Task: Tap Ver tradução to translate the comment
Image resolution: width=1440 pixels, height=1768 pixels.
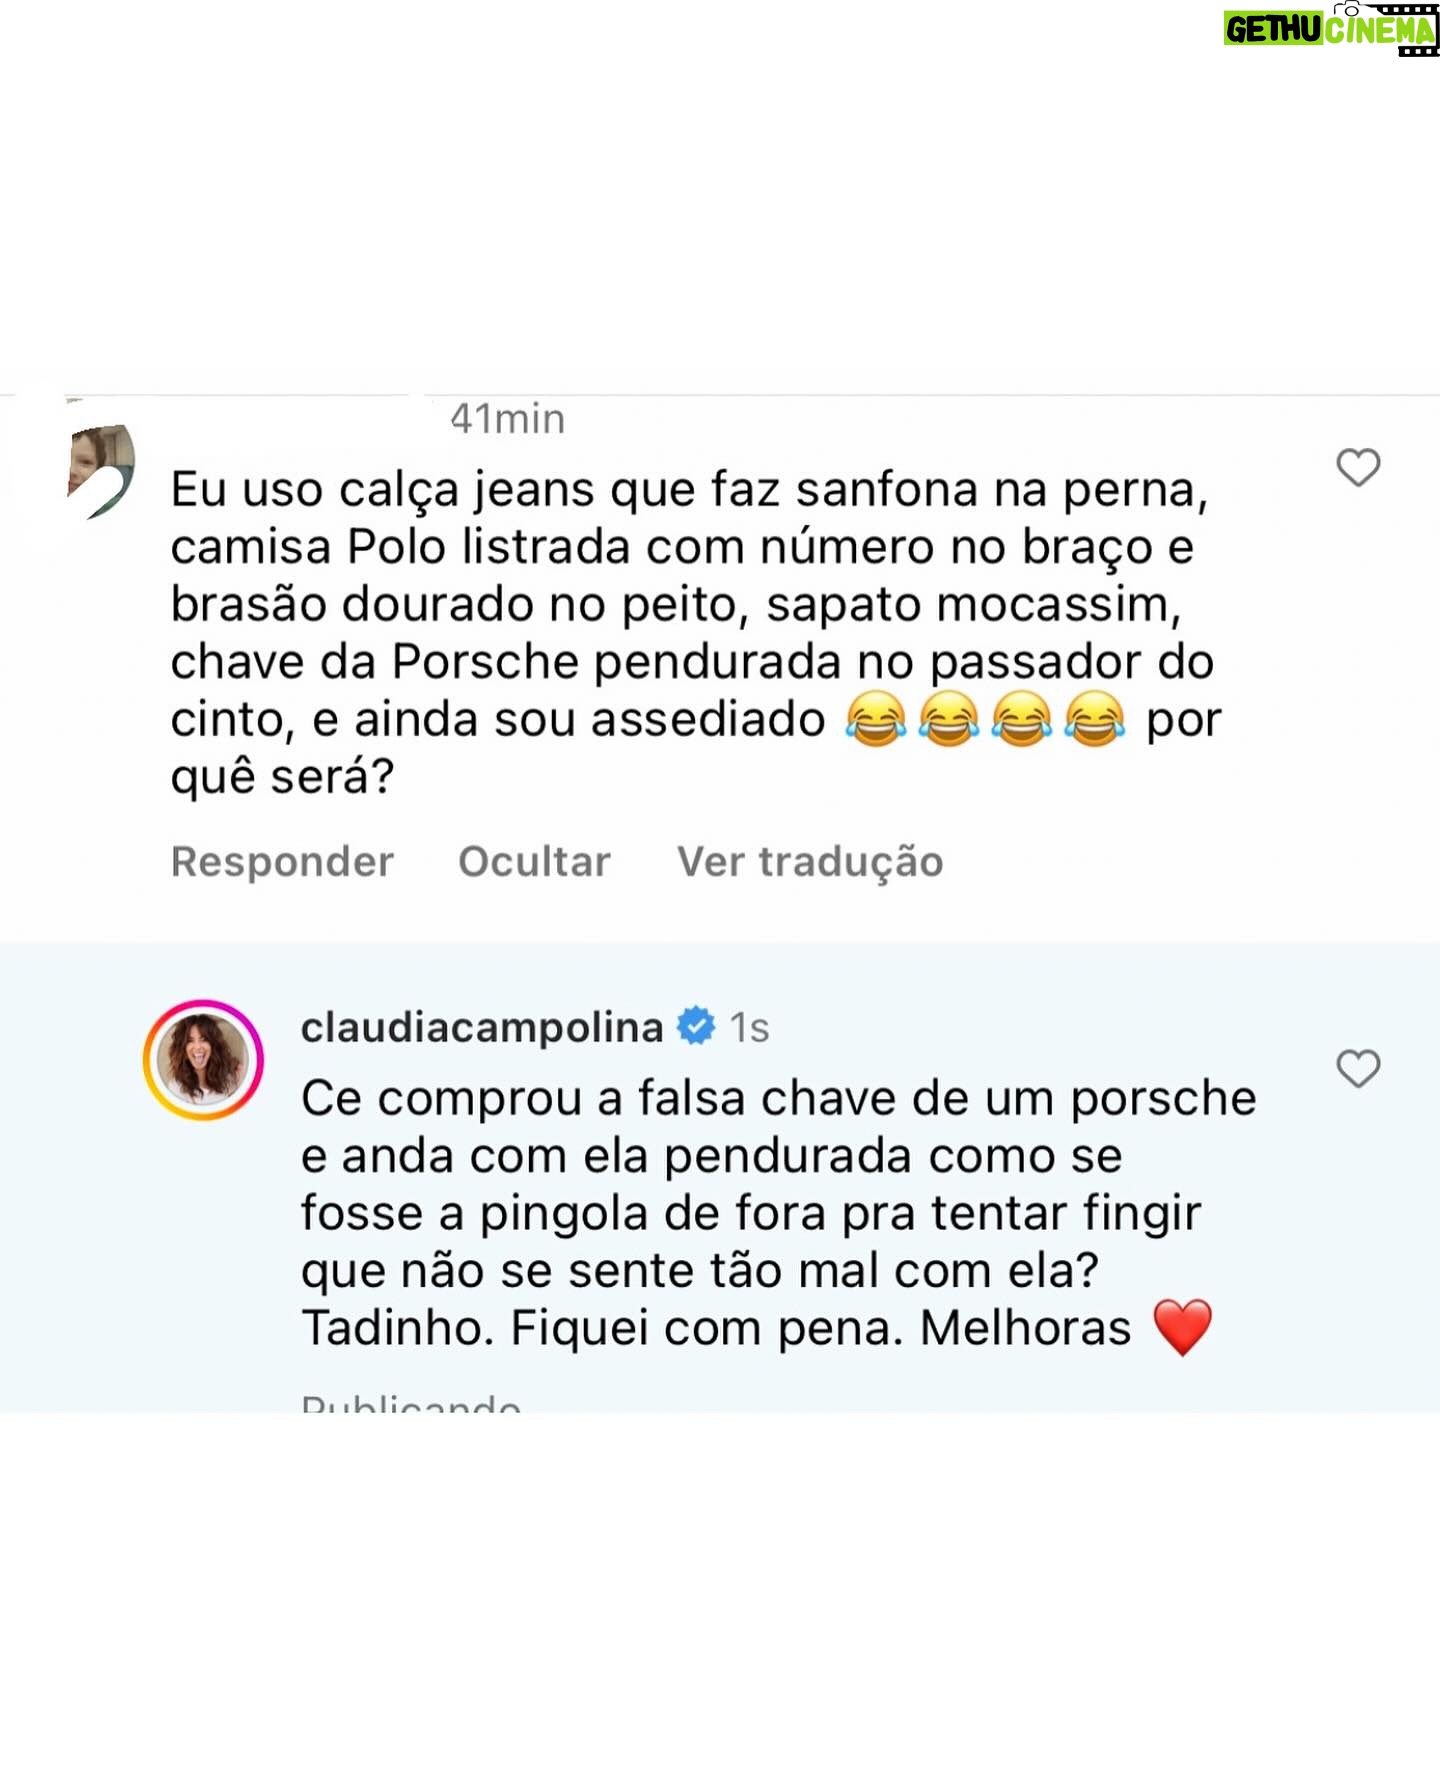Action: 810,862
